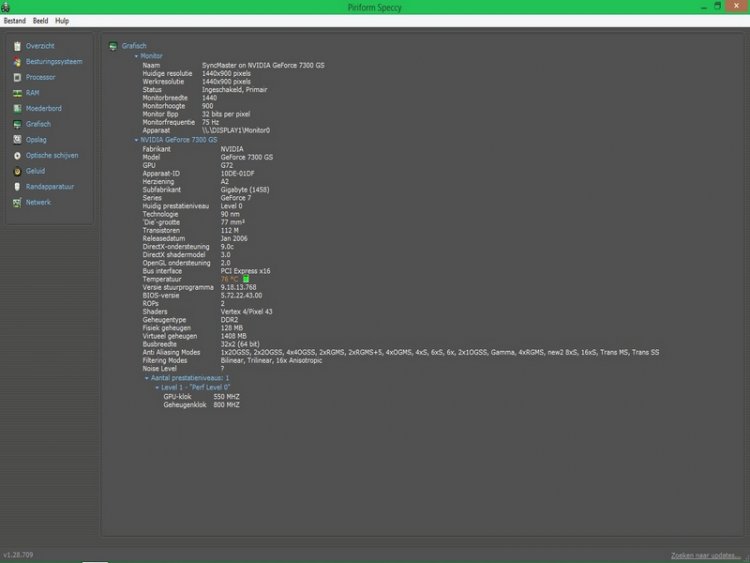Open the Moederbord icon in sidebar
This screenshot has height=563, width=750.
click(x=17, y=108)
